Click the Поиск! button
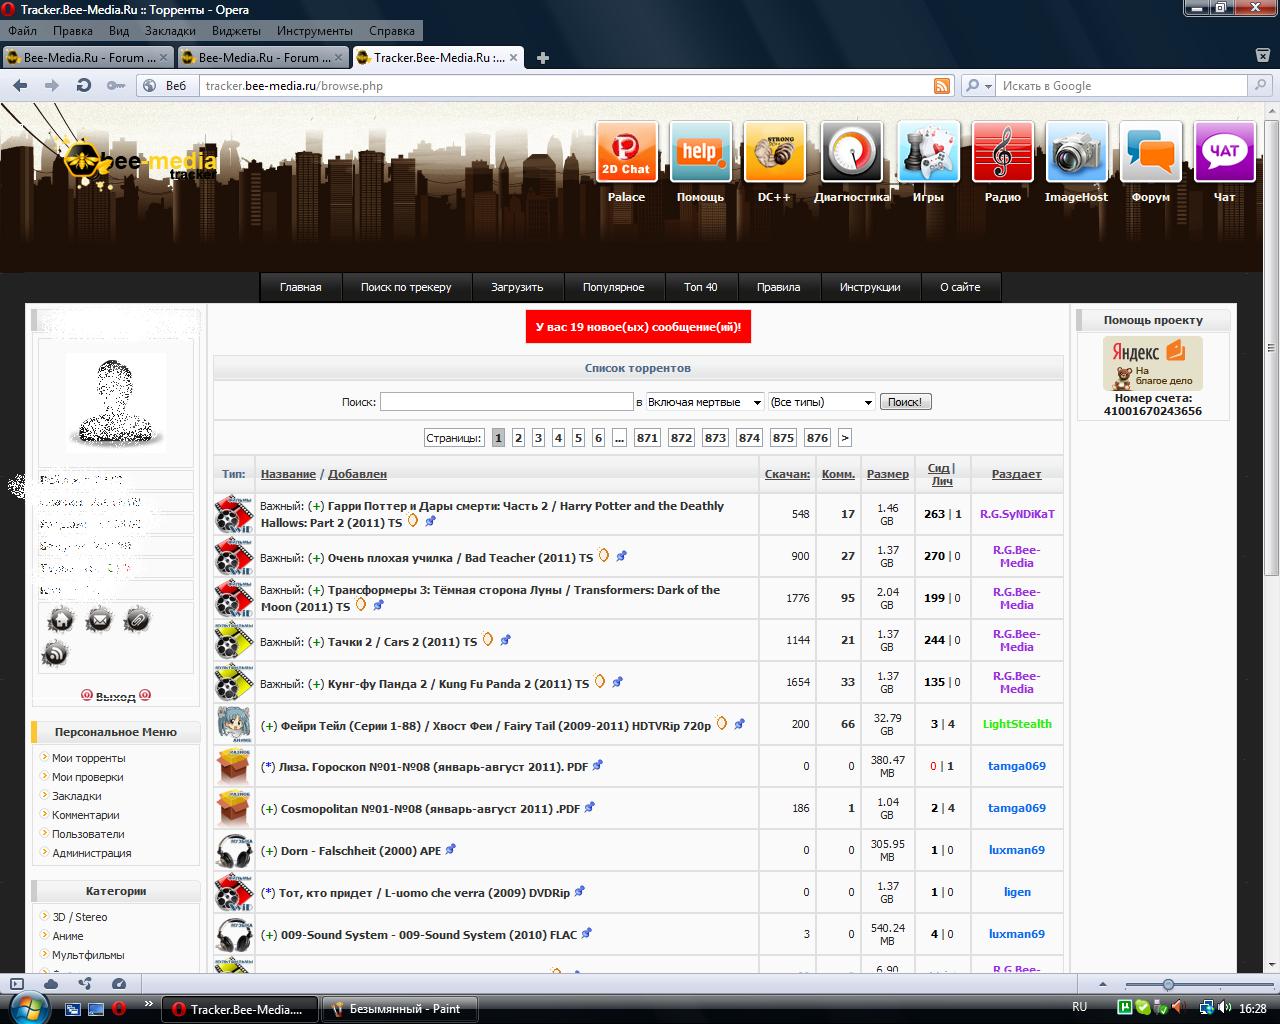The height and width of the screenshot is (1024, 1280). click(x=905, y=402)
